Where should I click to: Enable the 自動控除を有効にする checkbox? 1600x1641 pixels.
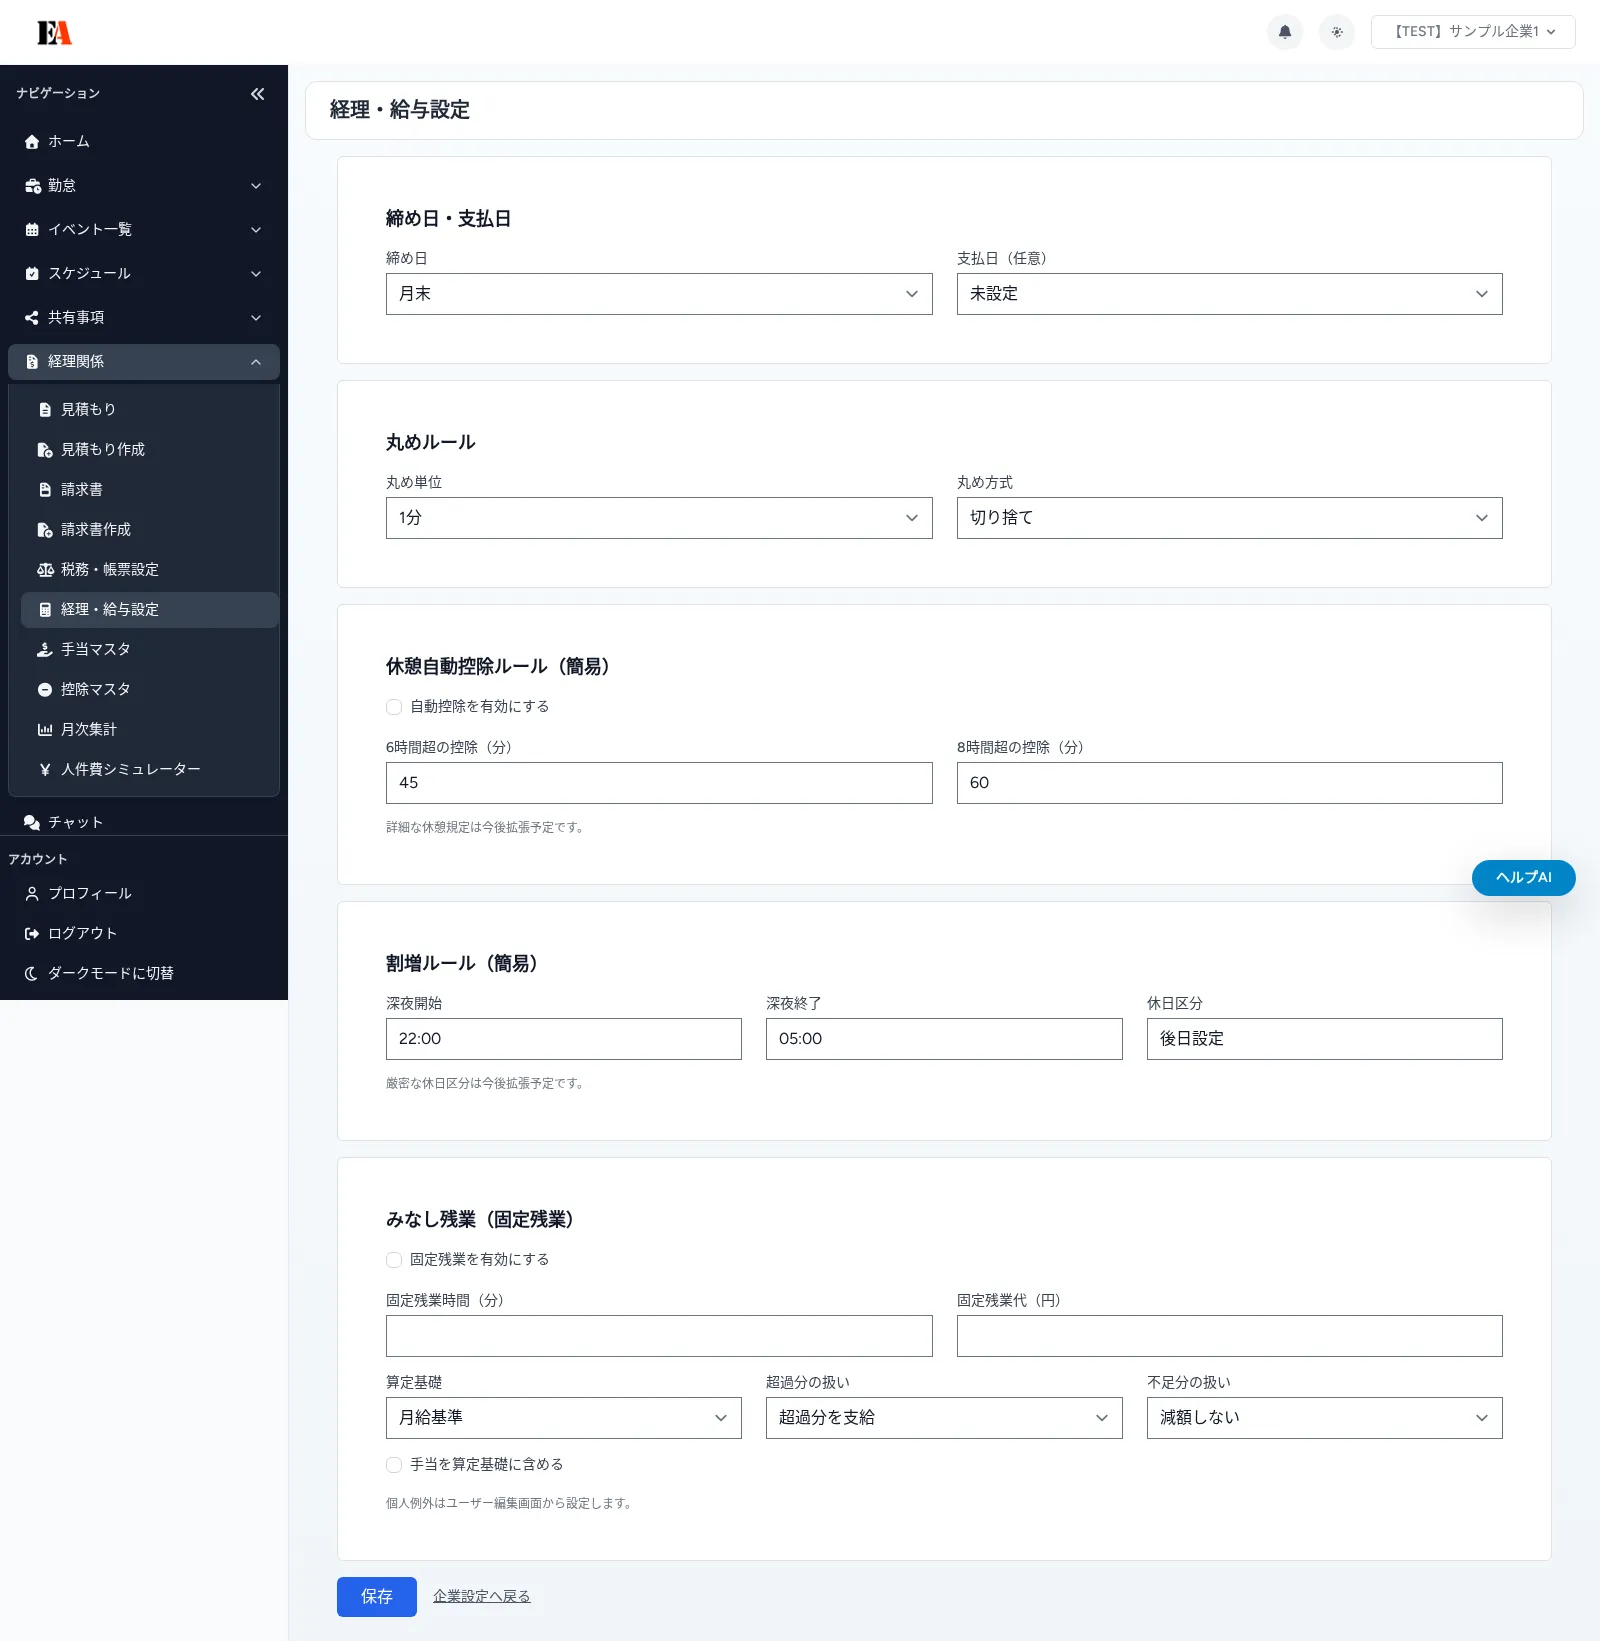coord(394,707)
